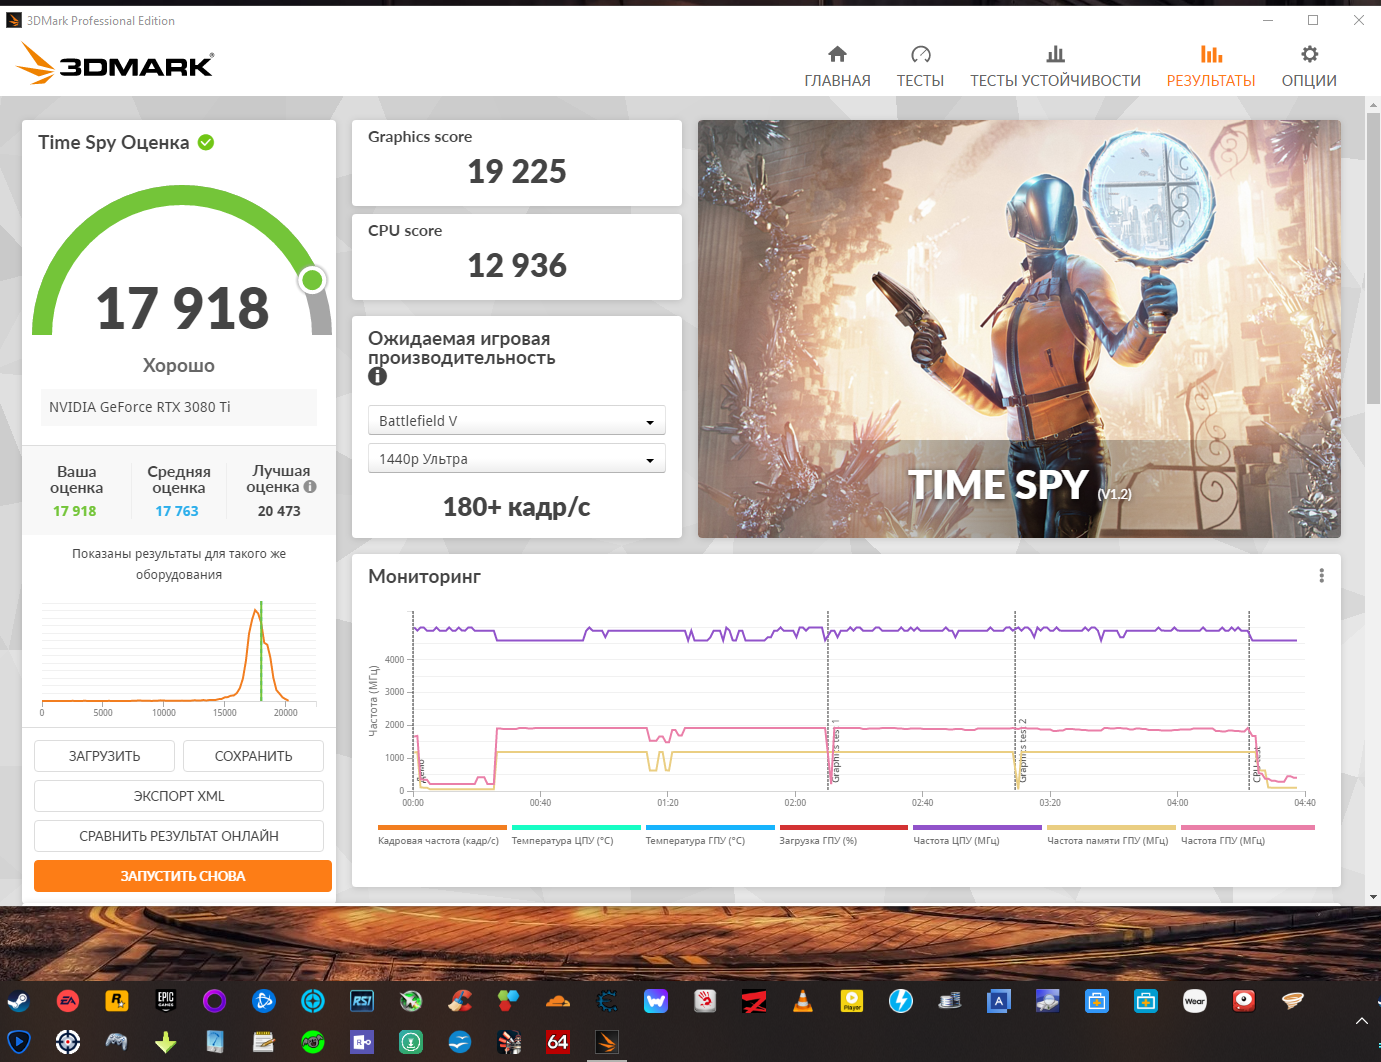Toggle Частота ЦПУ (МГц) legend entry
Viewport: 1381px width, 1062px height.
(x=978, y=835)
